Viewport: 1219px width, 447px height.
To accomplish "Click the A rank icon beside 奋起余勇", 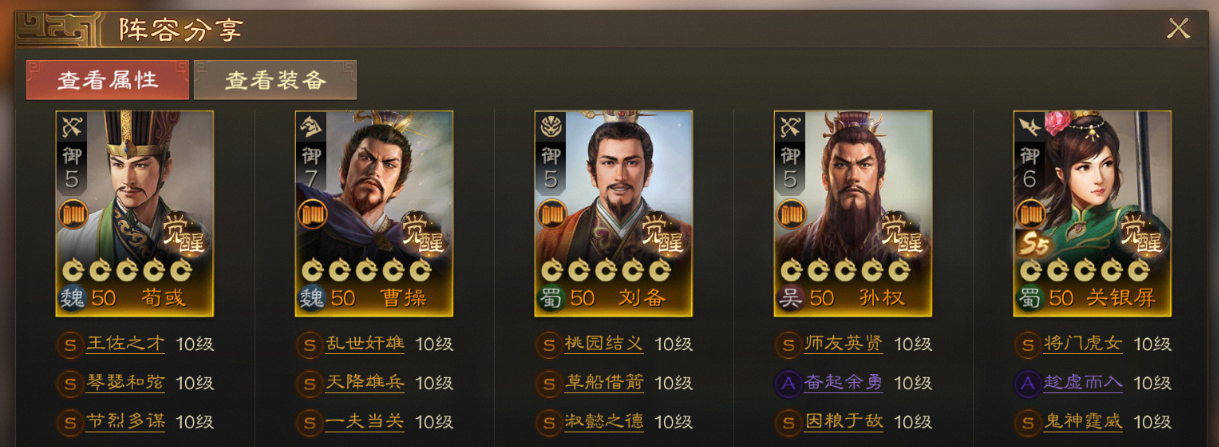I will (788, 383).
